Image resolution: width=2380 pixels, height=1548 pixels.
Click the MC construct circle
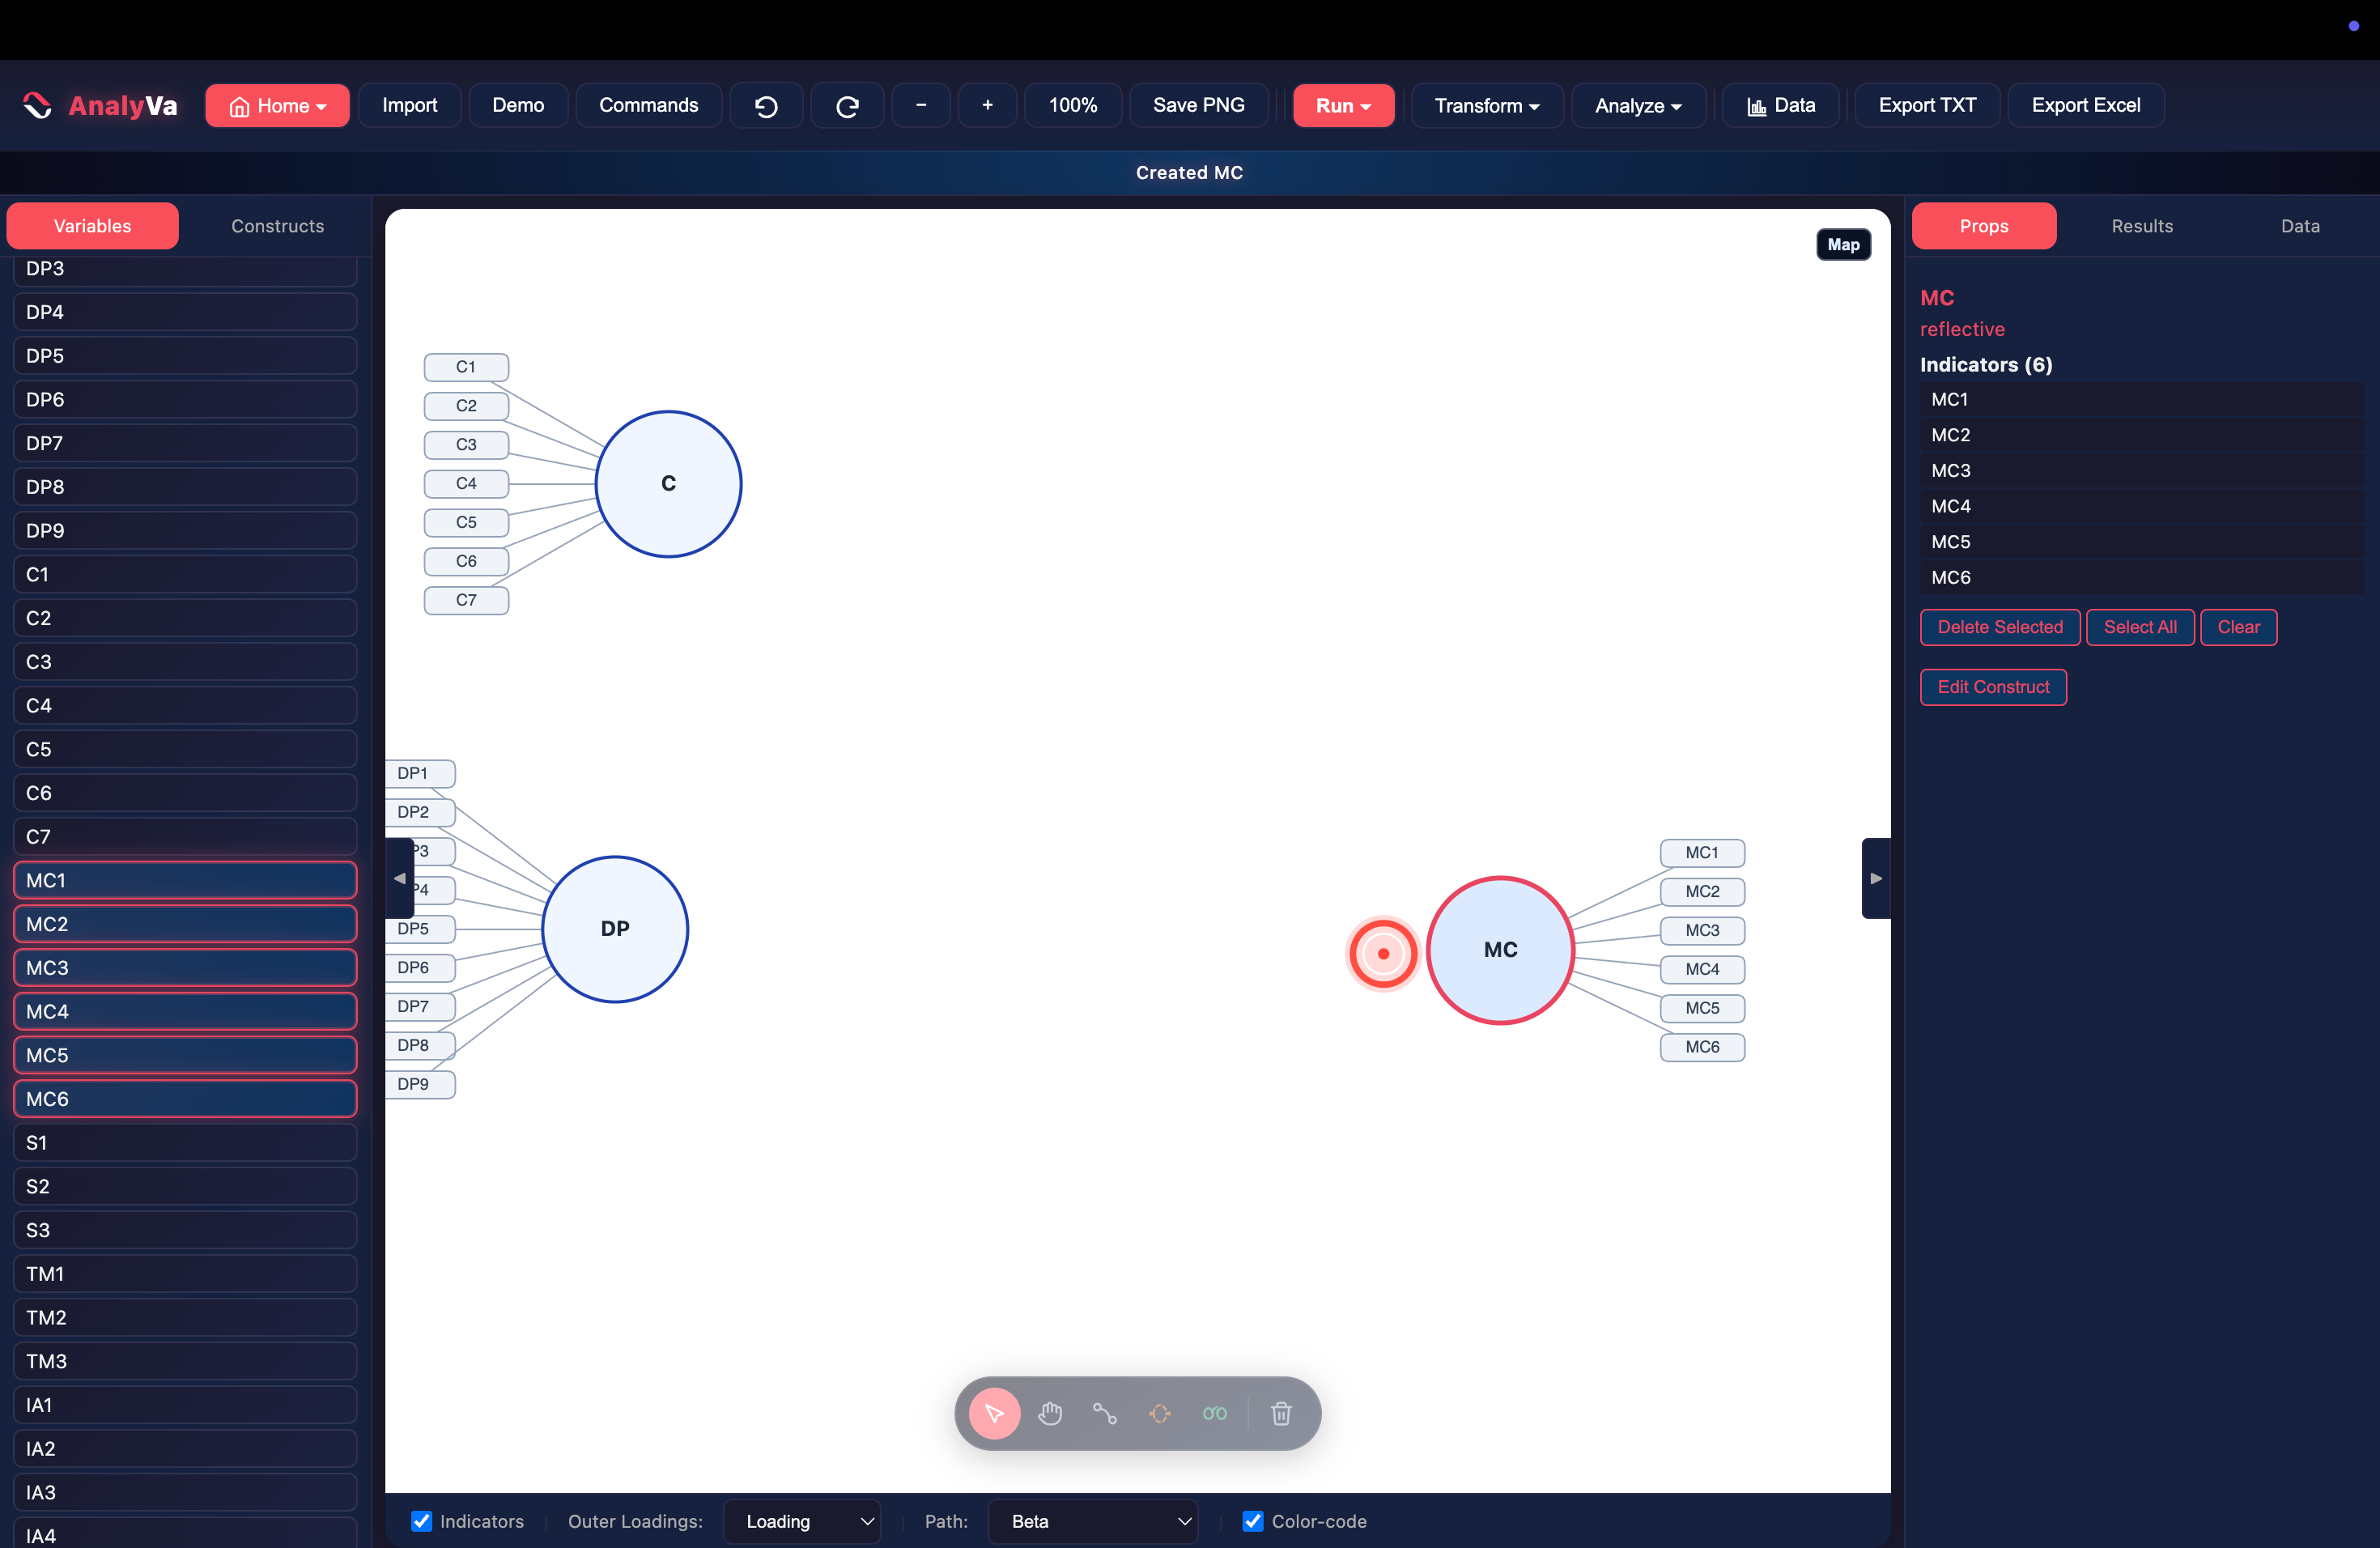click(x=1500, y=950)
